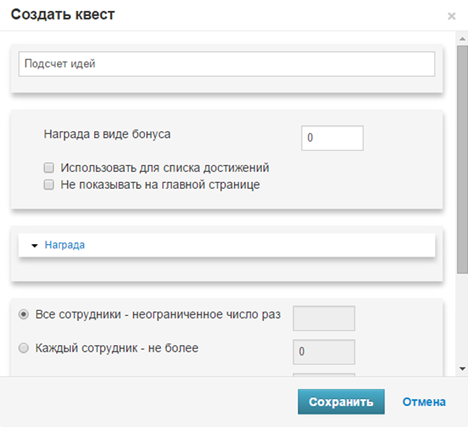Open the Награда section link
Viewport: 468px width, 427px height.
(x=65, y=245)
